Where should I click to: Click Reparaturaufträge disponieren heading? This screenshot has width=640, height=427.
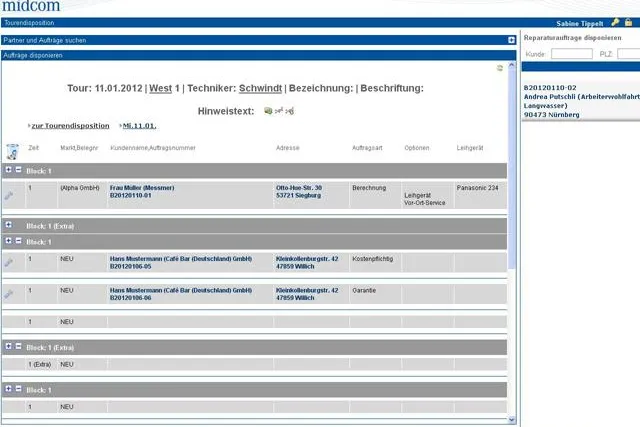click(x=573, y=38)
